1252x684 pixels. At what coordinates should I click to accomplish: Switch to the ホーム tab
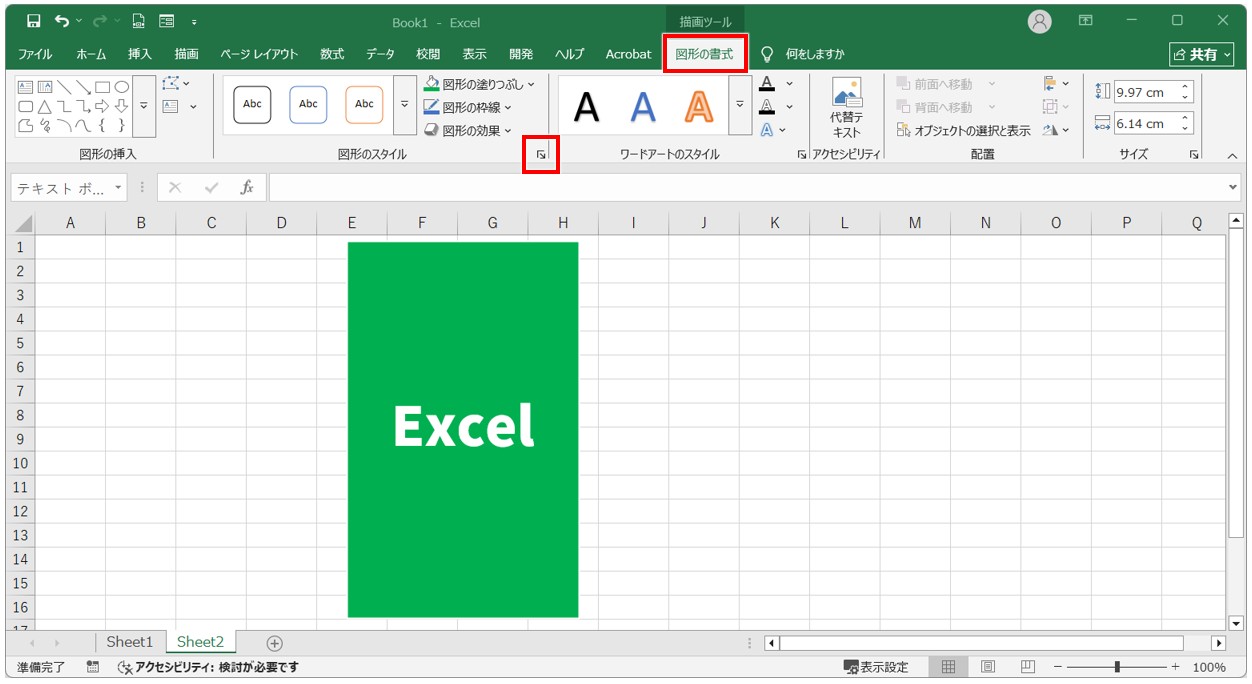pyautogui.click(x=91, y=54)
